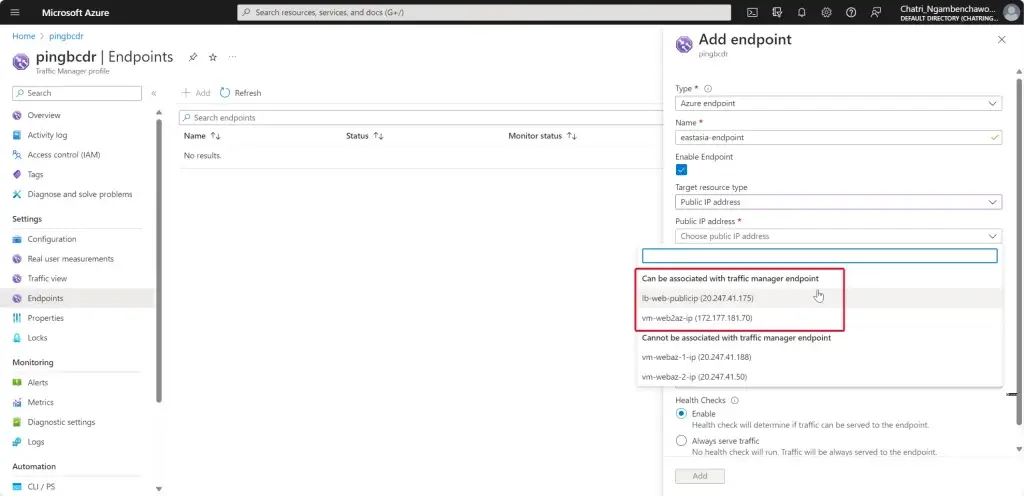Sort endpoints by Name column arrows
The width and height of the screenshot is (1024, 496).
(216, 136)
